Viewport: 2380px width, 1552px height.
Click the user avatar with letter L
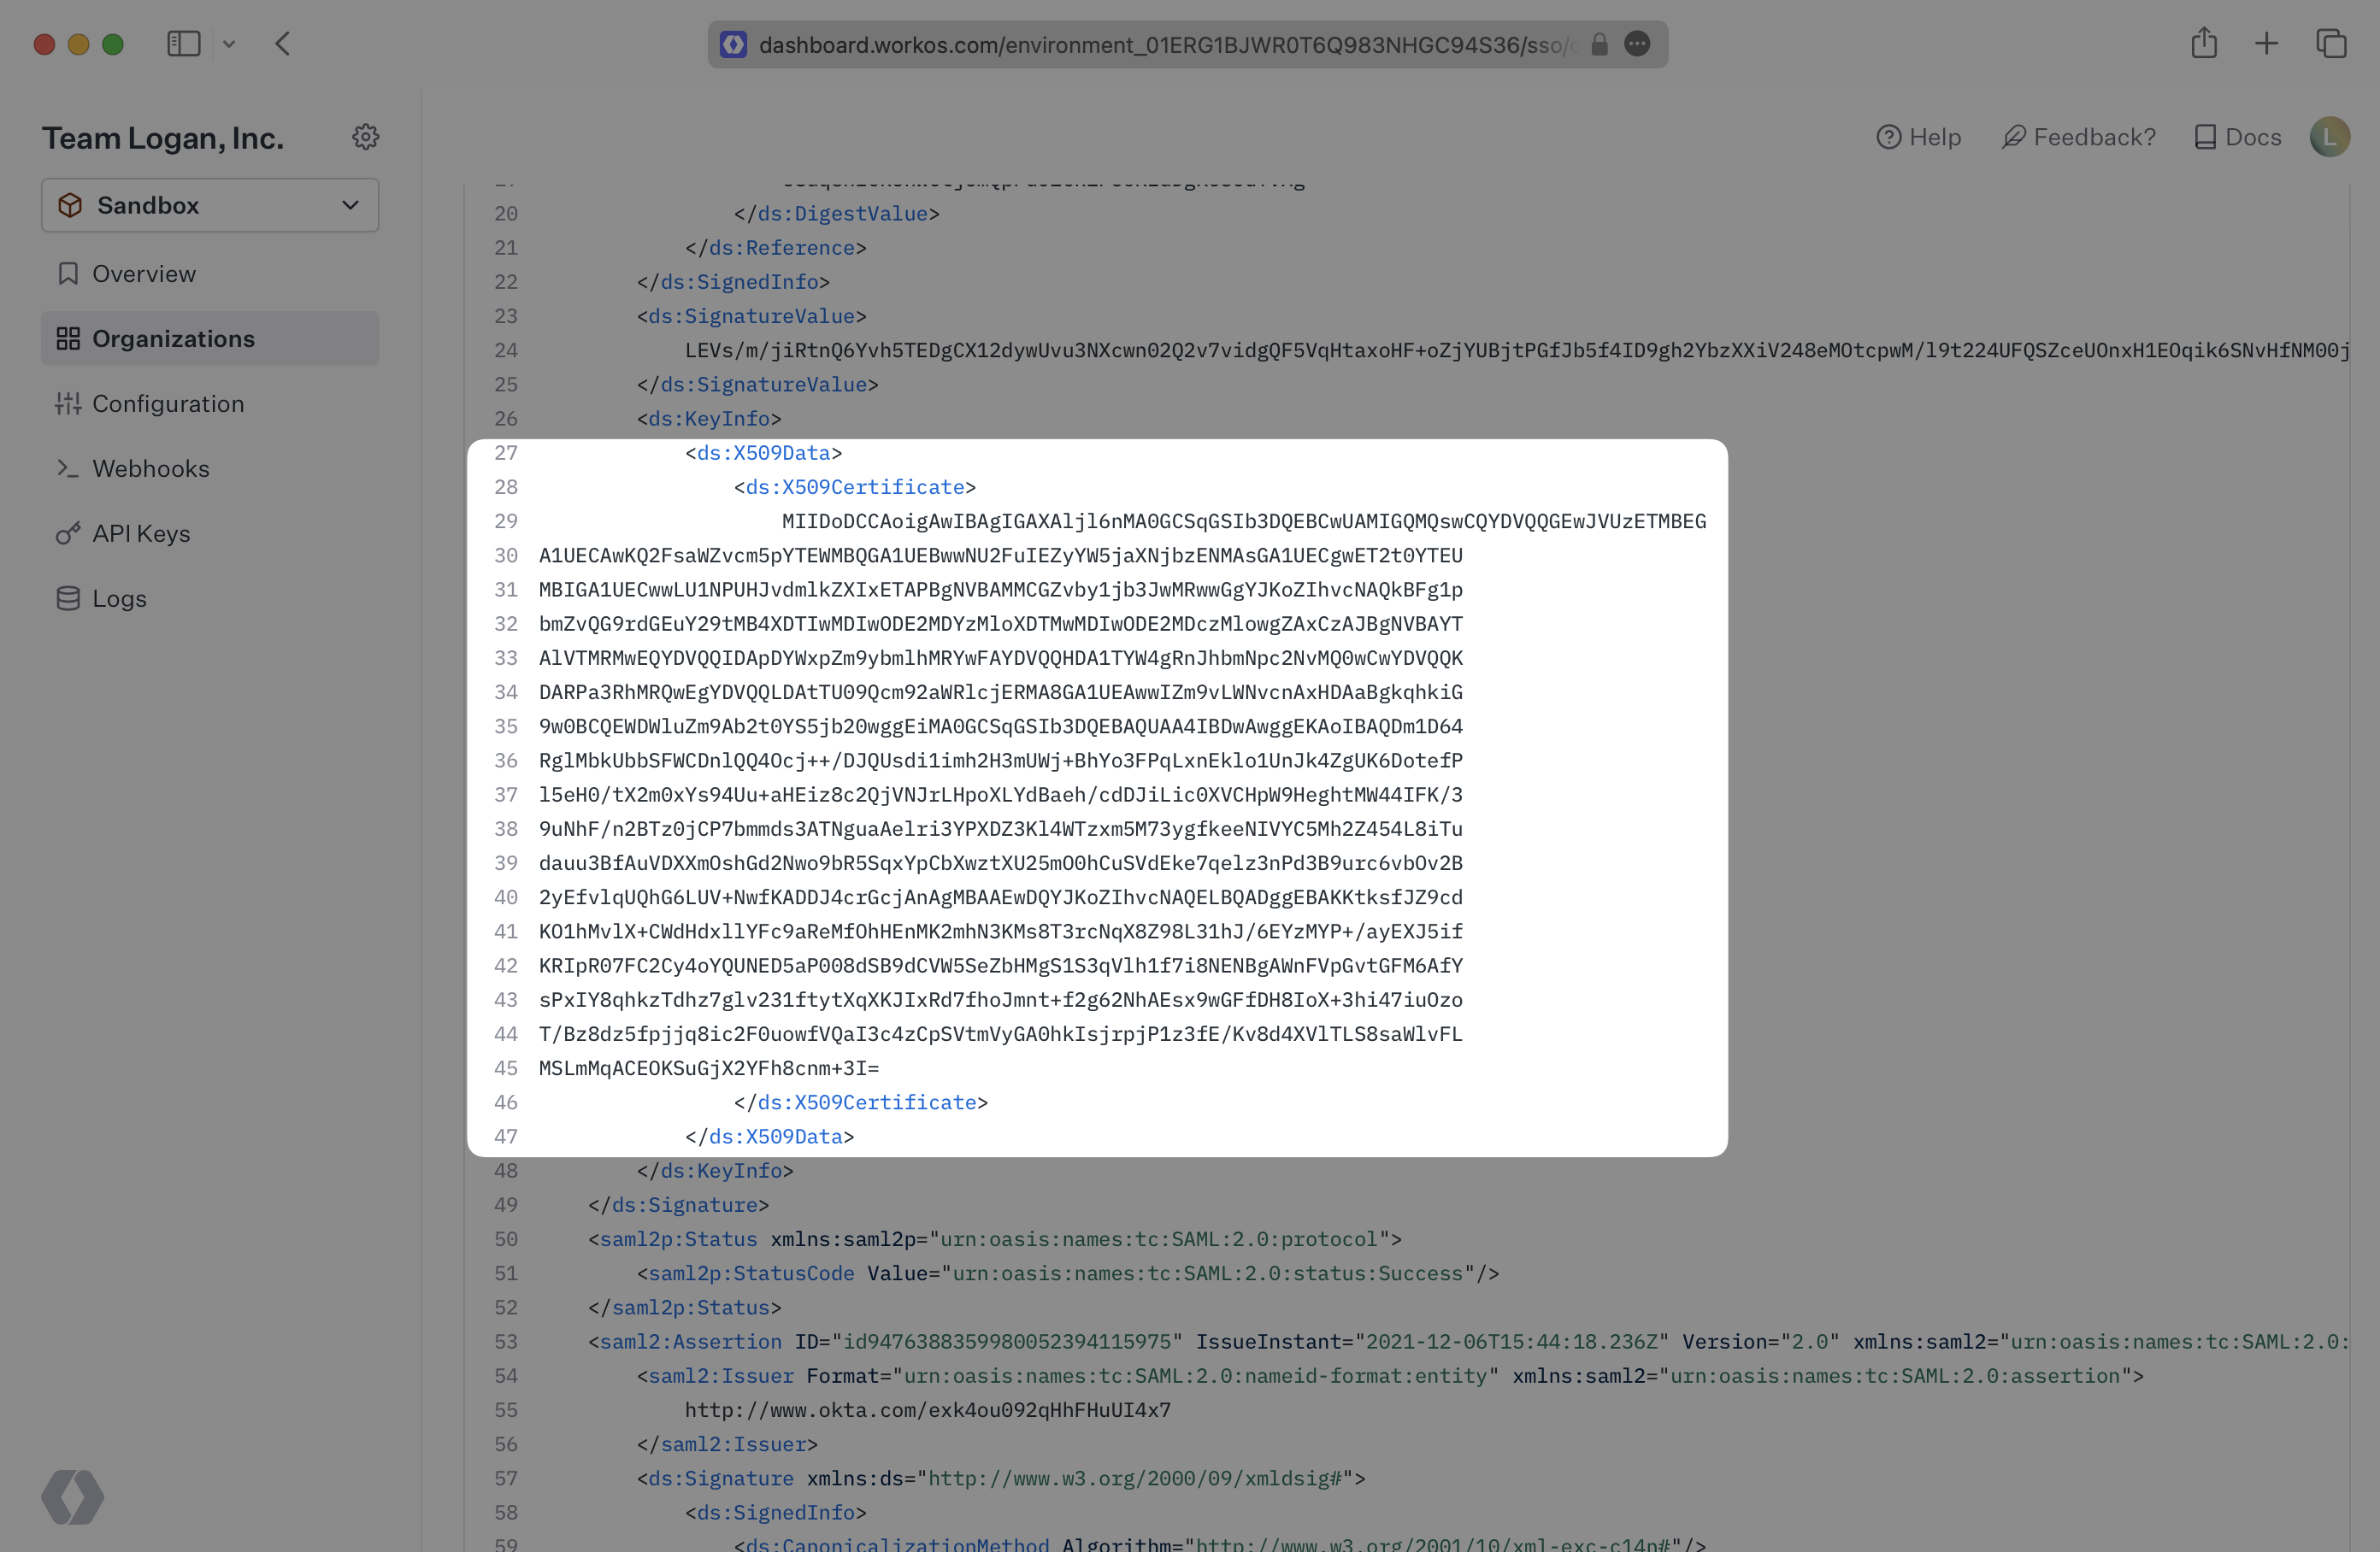[2329, 137]
